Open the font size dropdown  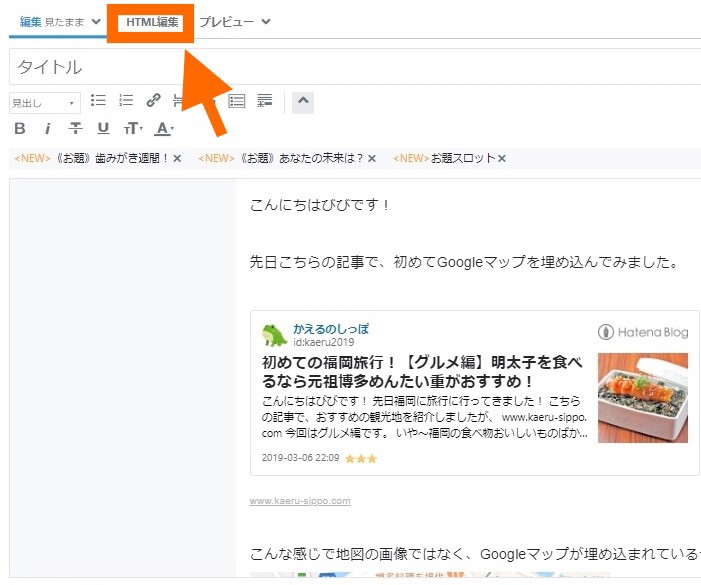click(133, 129)
